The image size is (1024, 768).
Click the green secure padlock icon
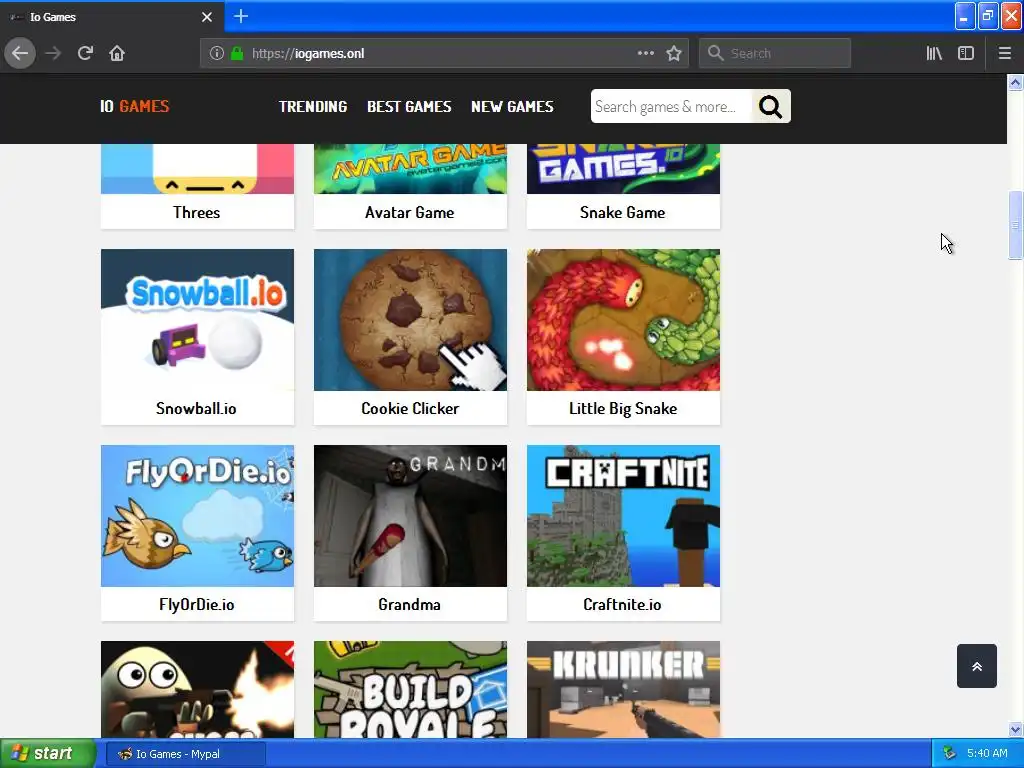[x=237, y=54]
